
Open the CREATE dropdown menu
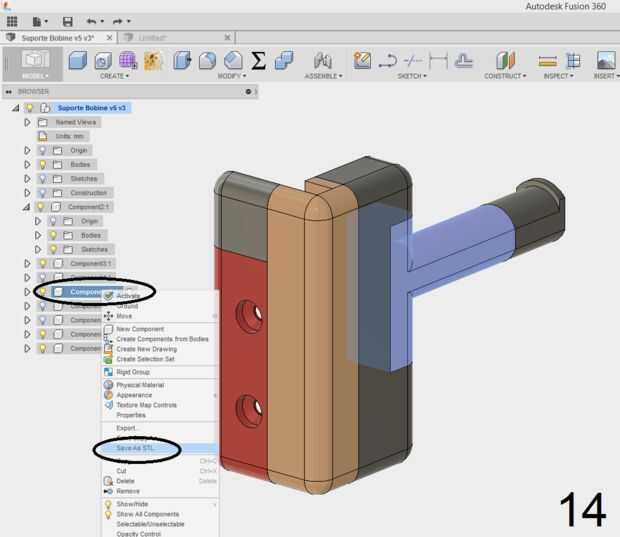[x=114, y=76]
